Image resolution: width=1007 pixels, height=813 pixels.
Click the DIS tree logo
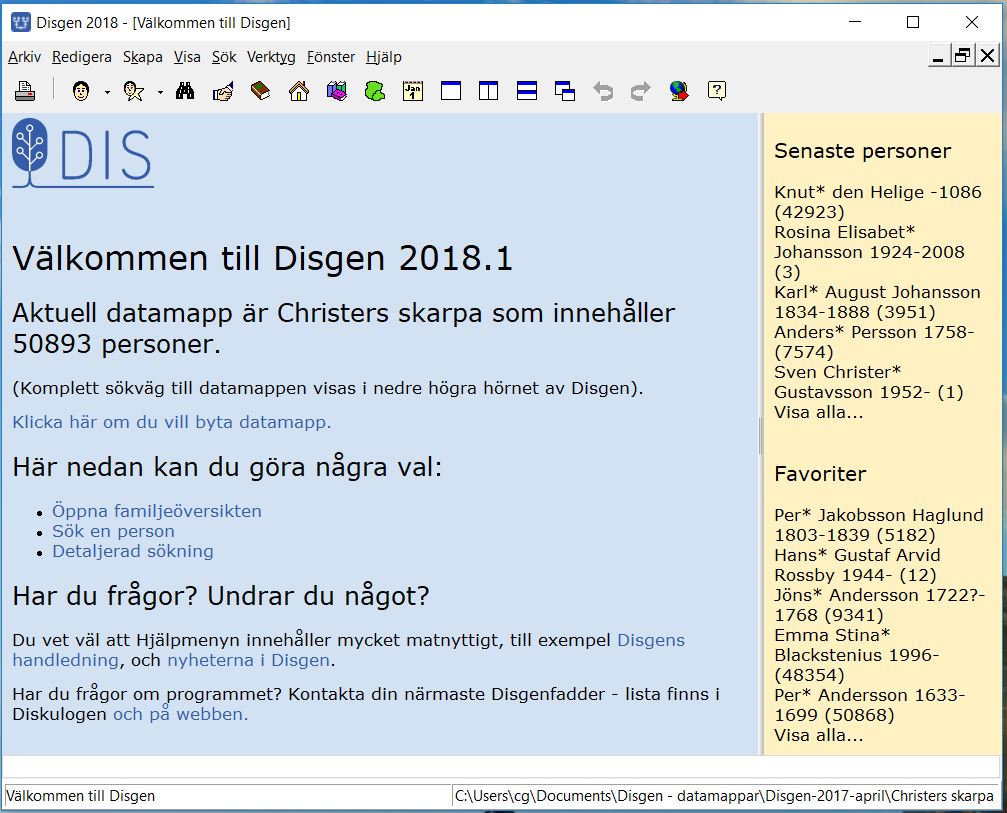coord(83,153)
